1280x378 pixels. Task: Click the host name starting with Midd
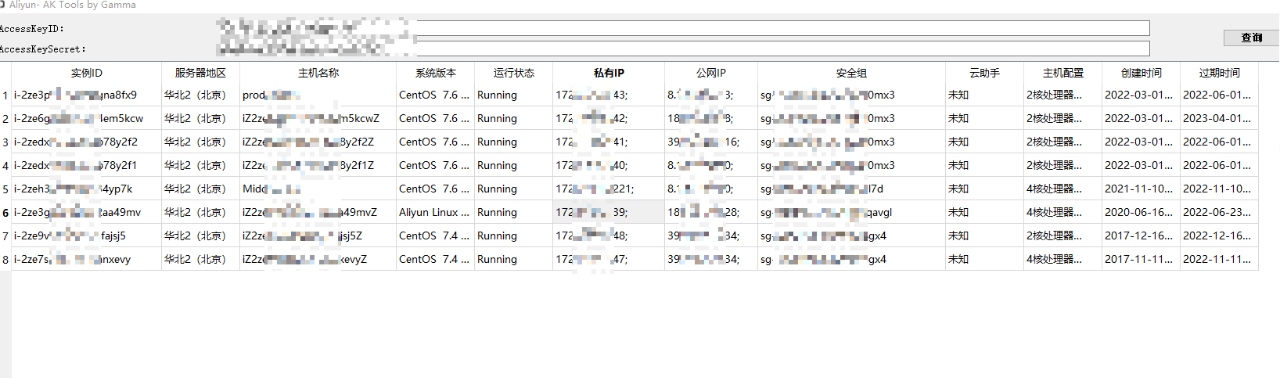[x=318, y=189]
